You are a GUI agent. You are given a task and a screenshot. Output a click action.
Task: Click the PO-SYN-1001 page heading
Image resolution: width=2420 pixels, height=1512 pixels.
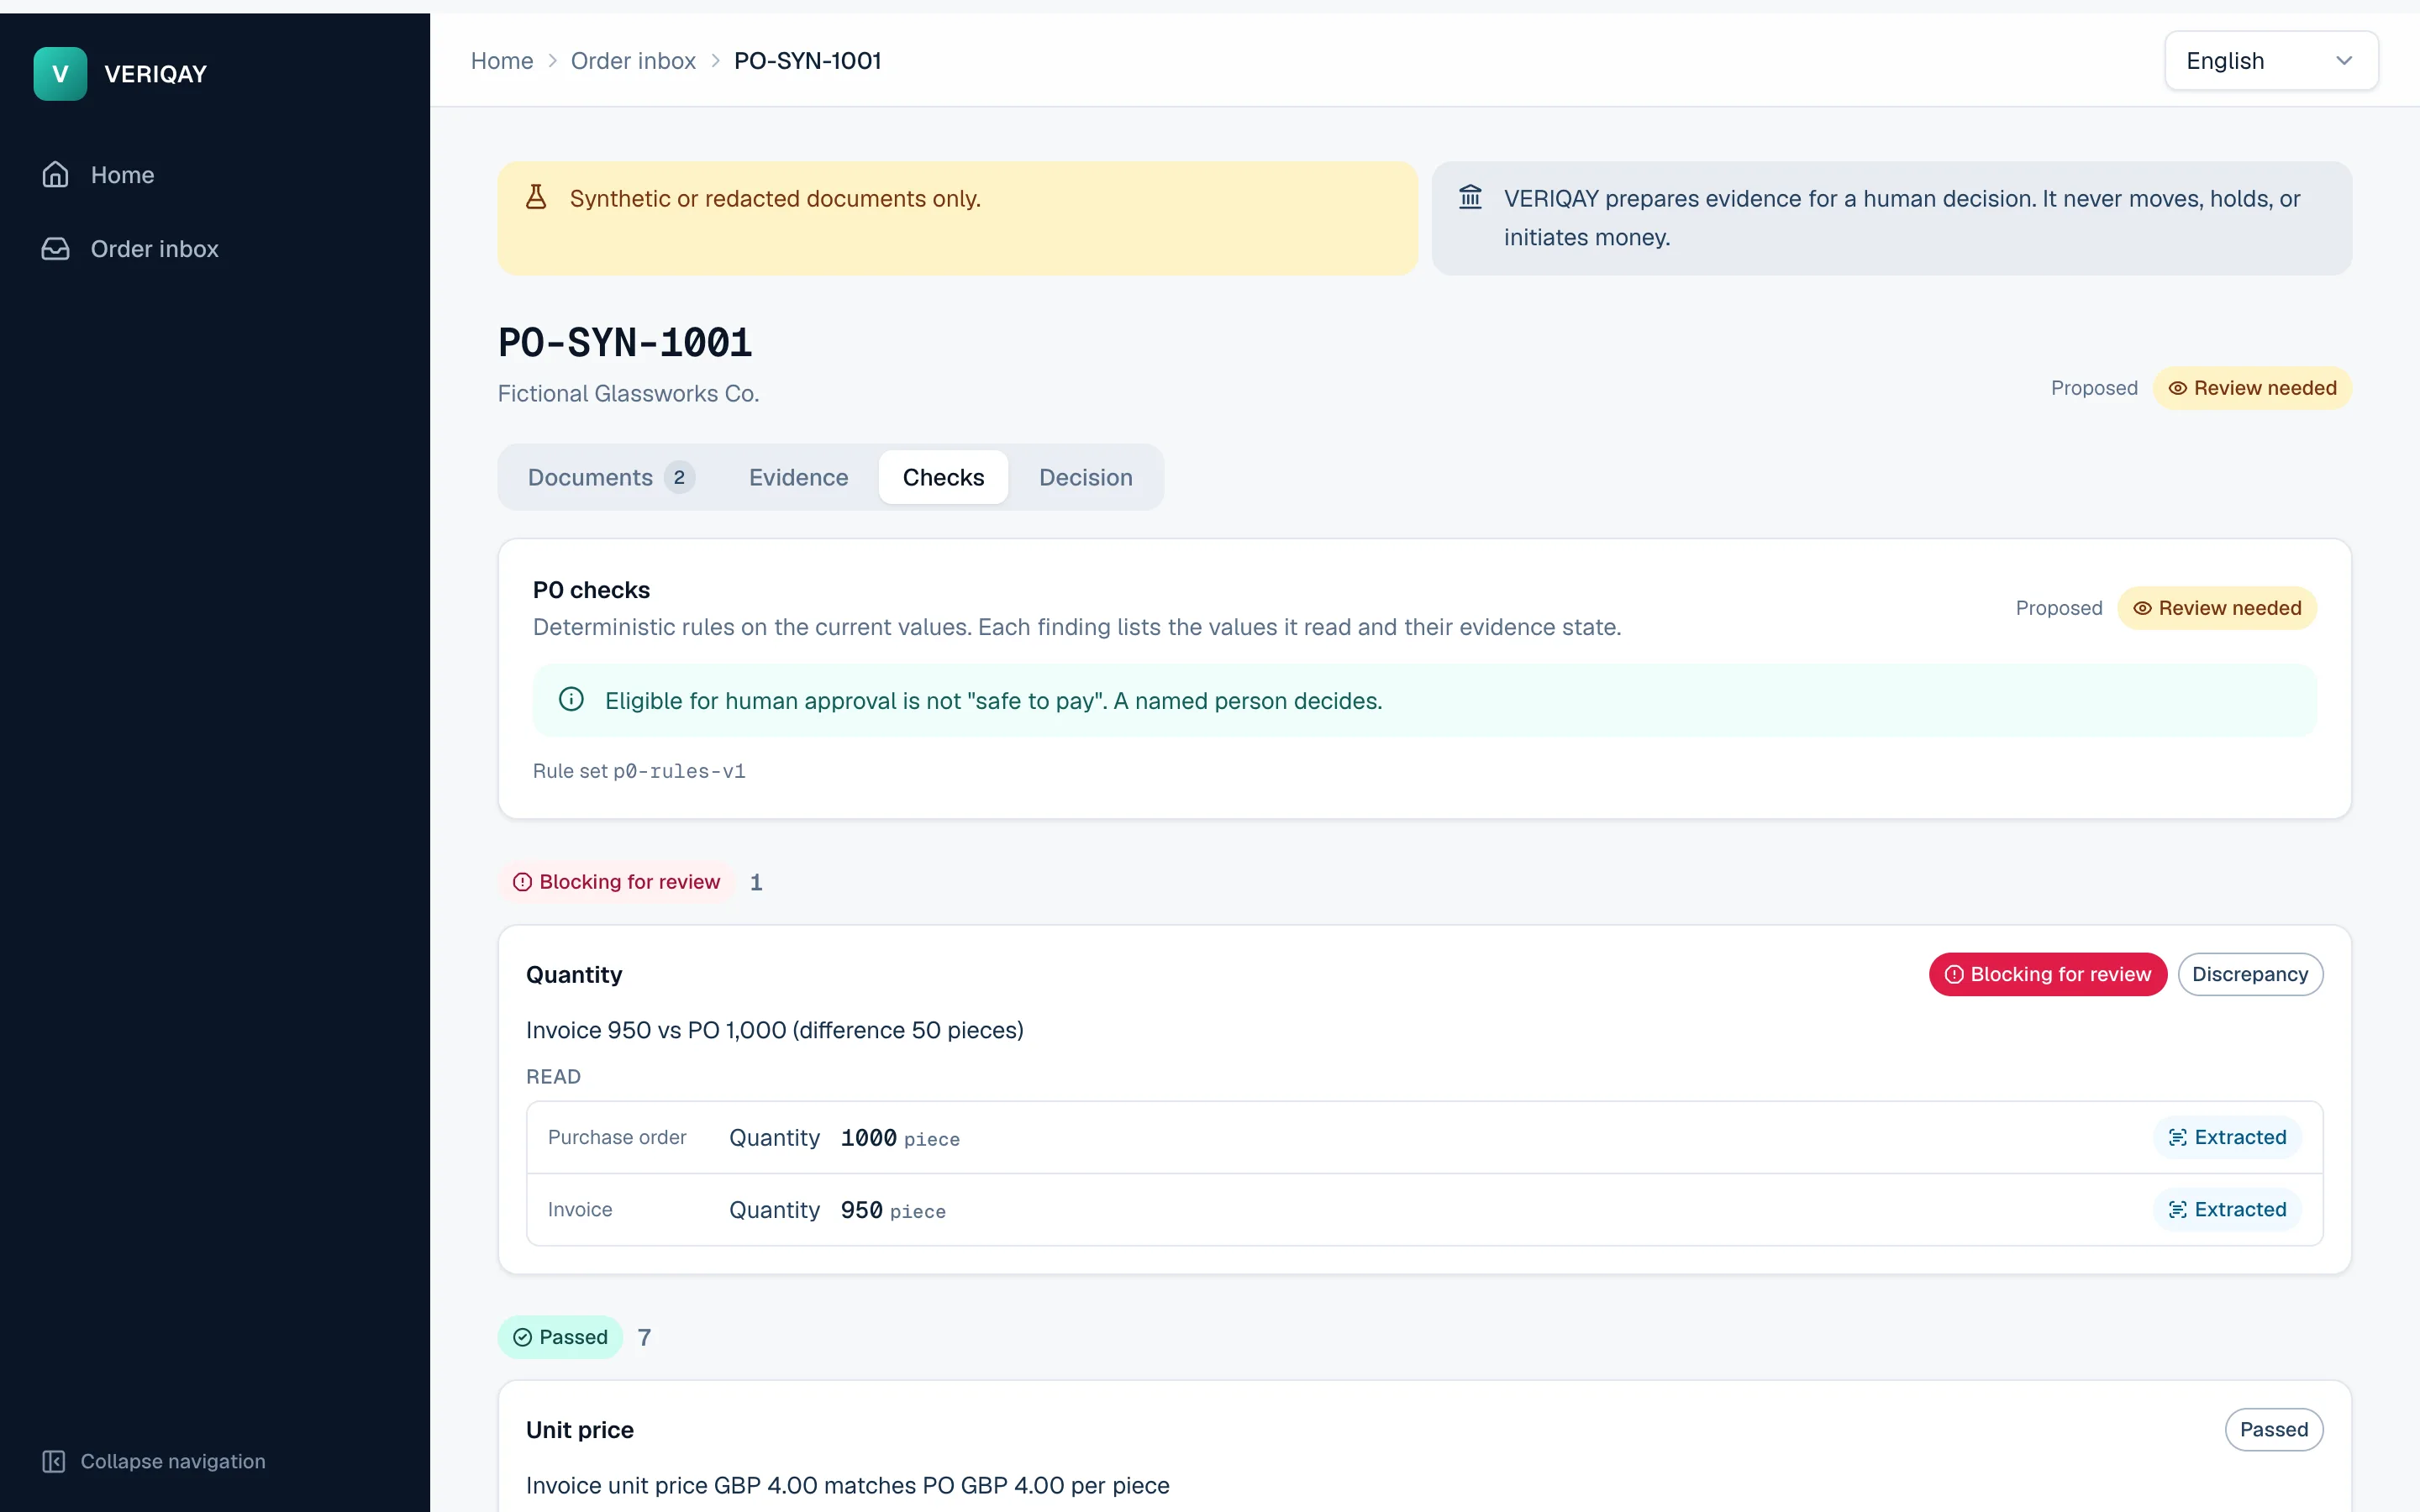pos(625,343)
